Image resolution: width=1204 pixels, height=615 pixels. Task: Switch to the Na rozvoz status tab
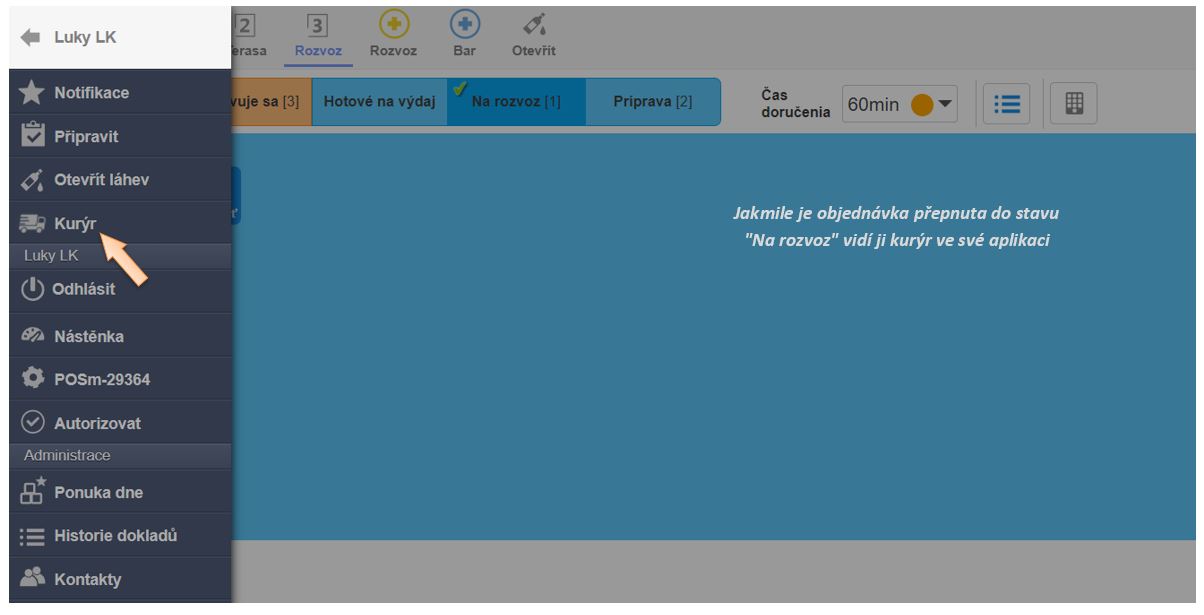515,102
